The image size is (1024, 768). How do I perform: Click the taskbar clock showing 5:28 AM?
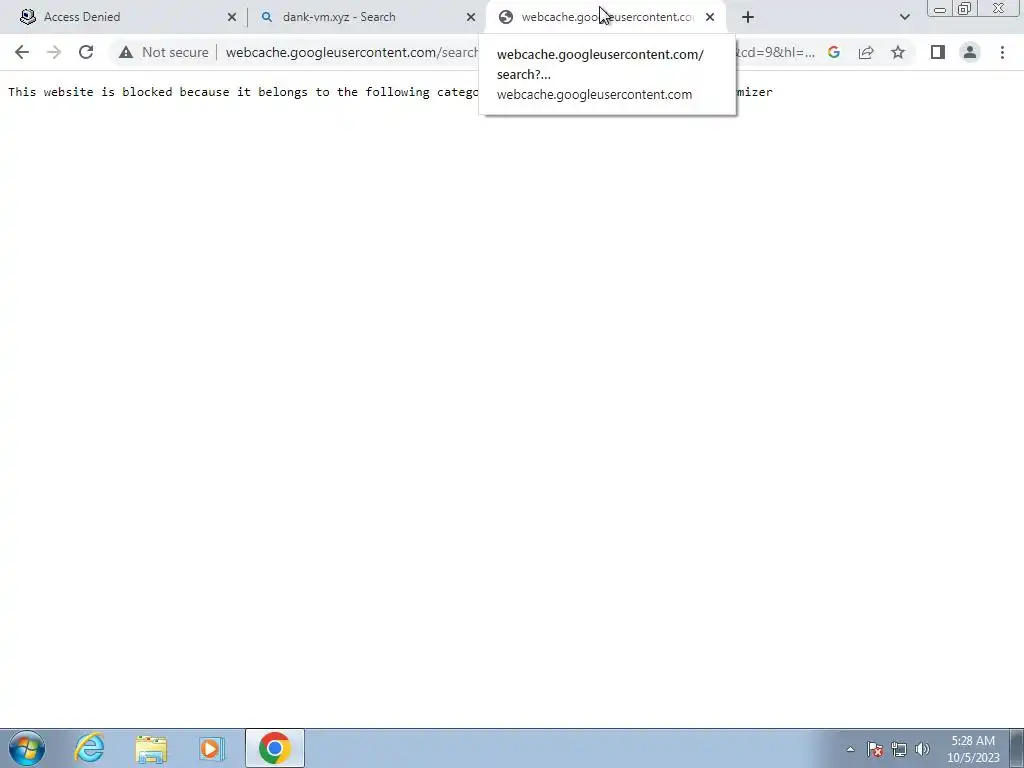(x=973, y=749)
